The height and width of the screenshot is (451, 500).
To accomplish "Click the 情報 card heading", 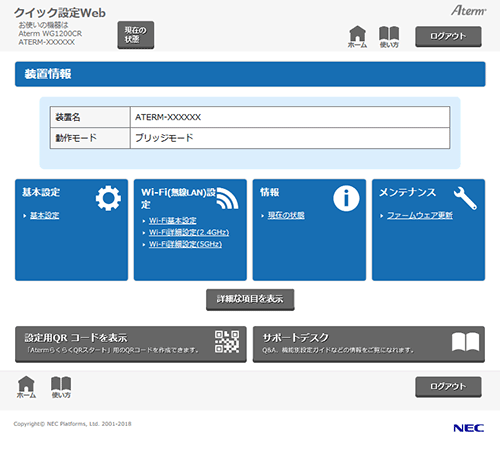I will pyautogui.click(x=270, y=192).
